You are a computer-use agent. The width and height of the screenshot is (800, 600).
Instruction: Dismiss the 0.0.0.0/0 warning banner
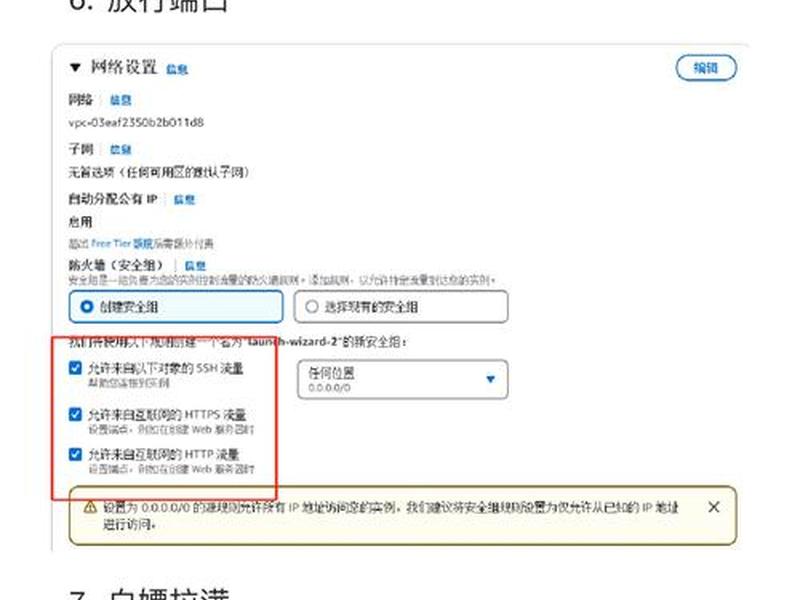click(x=714, y=507)
